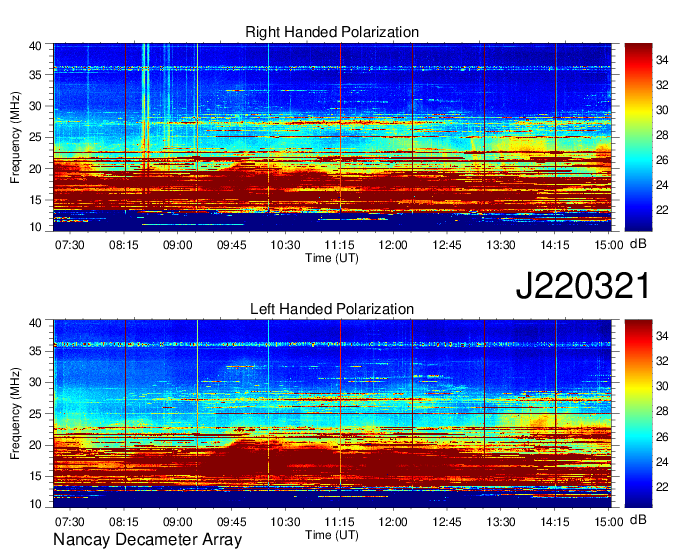Click "10:30" time tick on Right Handed plot
Viewport: 680px width, 552px height.
pos(285,245)
